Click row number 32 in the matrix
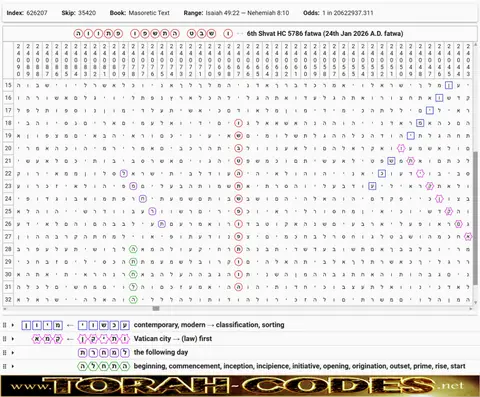This screenshot has height=397, width=480. tap(8, 300)
